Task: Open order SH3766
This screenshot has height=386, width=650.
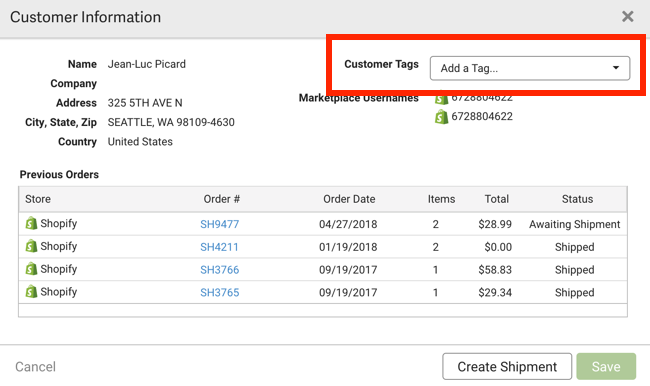Action: (x=220, y=270)
